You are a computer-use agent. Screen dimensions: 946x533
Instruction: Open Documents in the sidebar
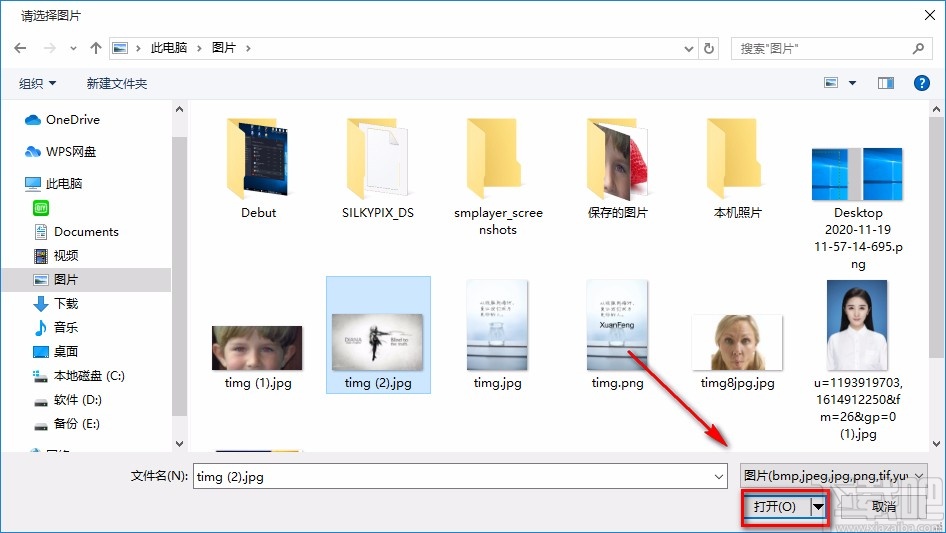tap(77, 232)
